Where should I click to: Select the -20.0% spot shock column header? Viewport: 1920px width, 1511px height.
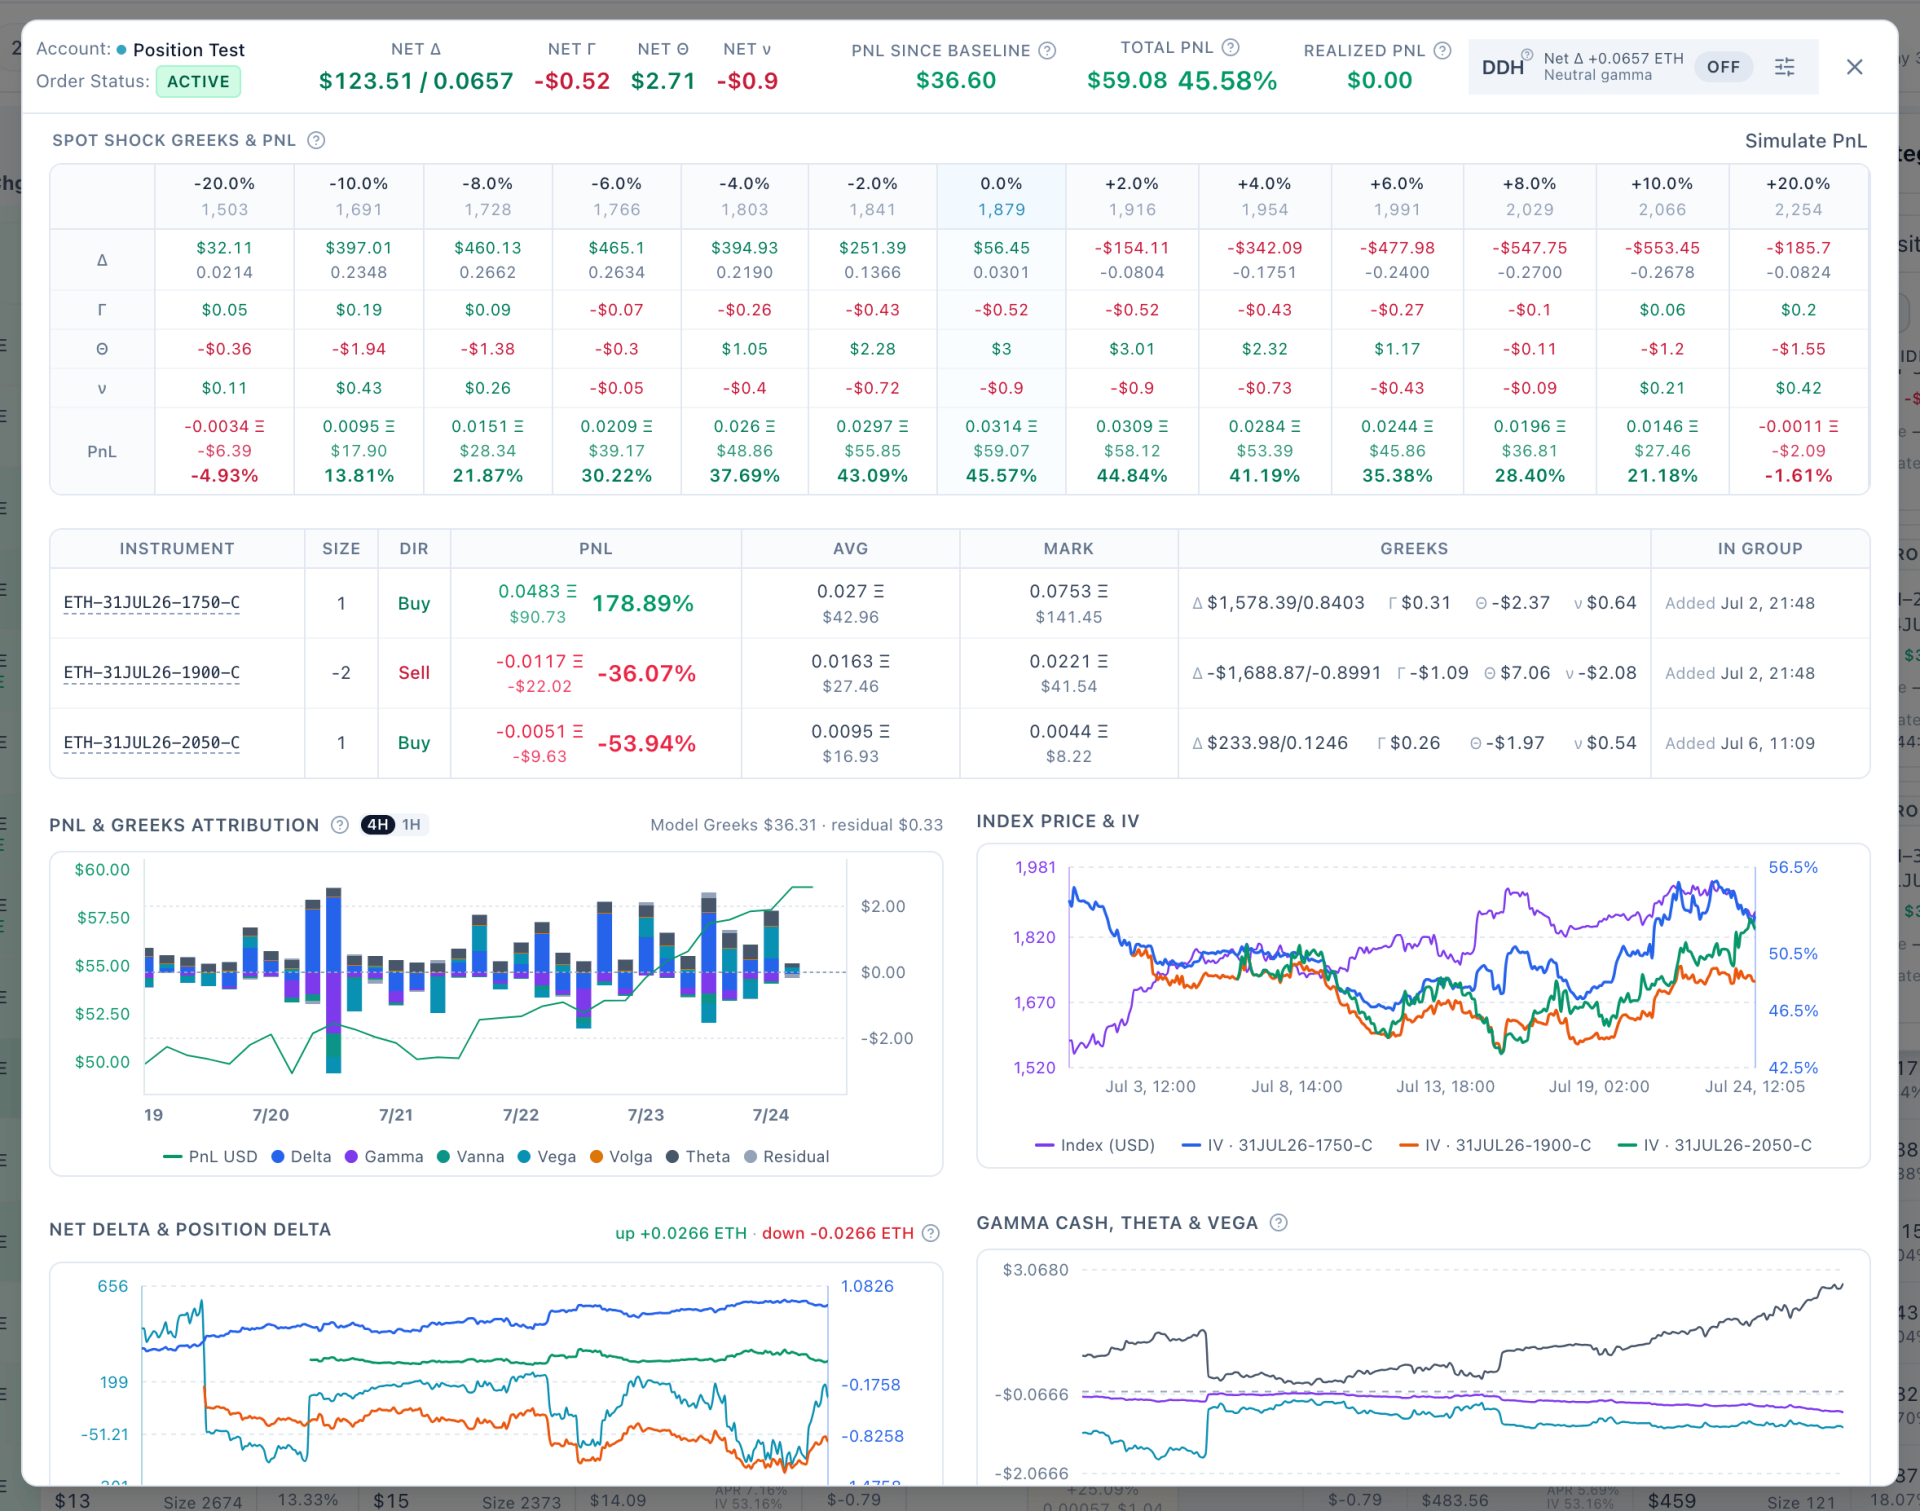(224, 197)
